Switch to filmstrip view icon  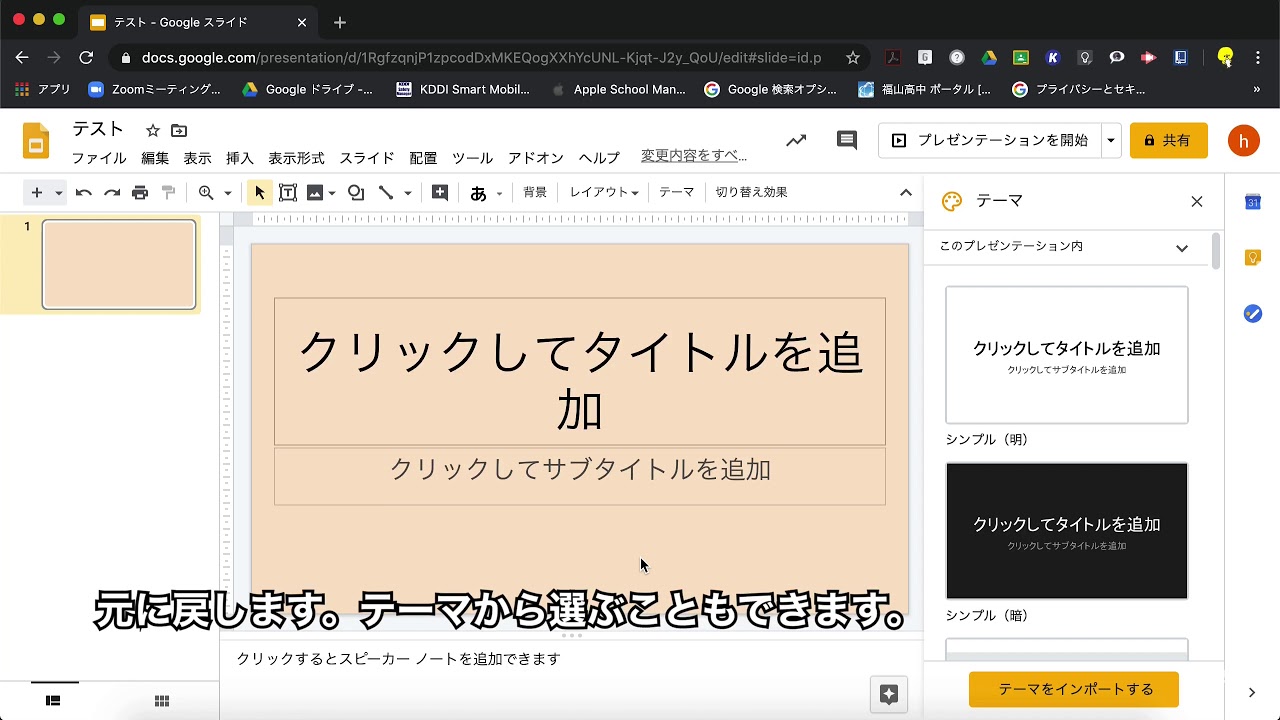53,701
